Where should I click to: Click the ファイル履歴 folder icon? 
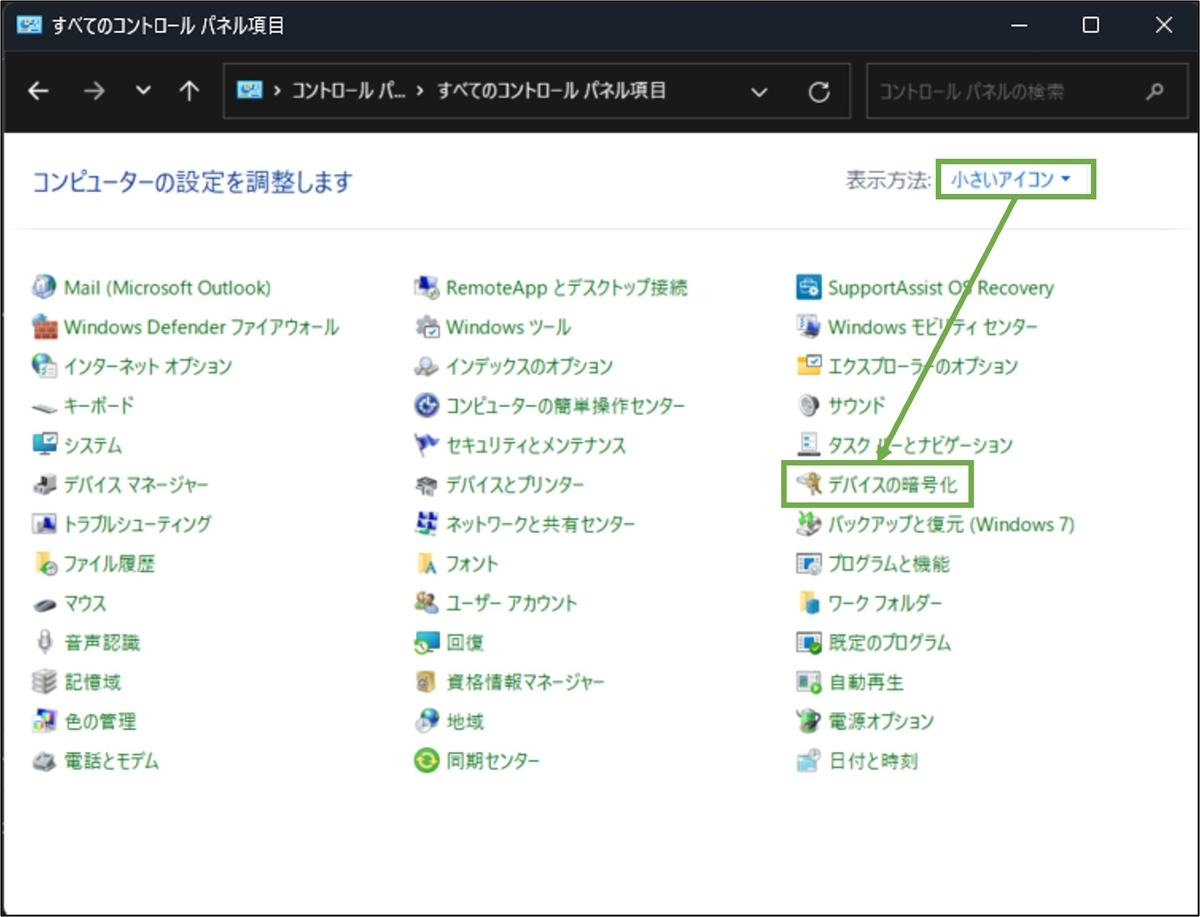click(44, 564)
